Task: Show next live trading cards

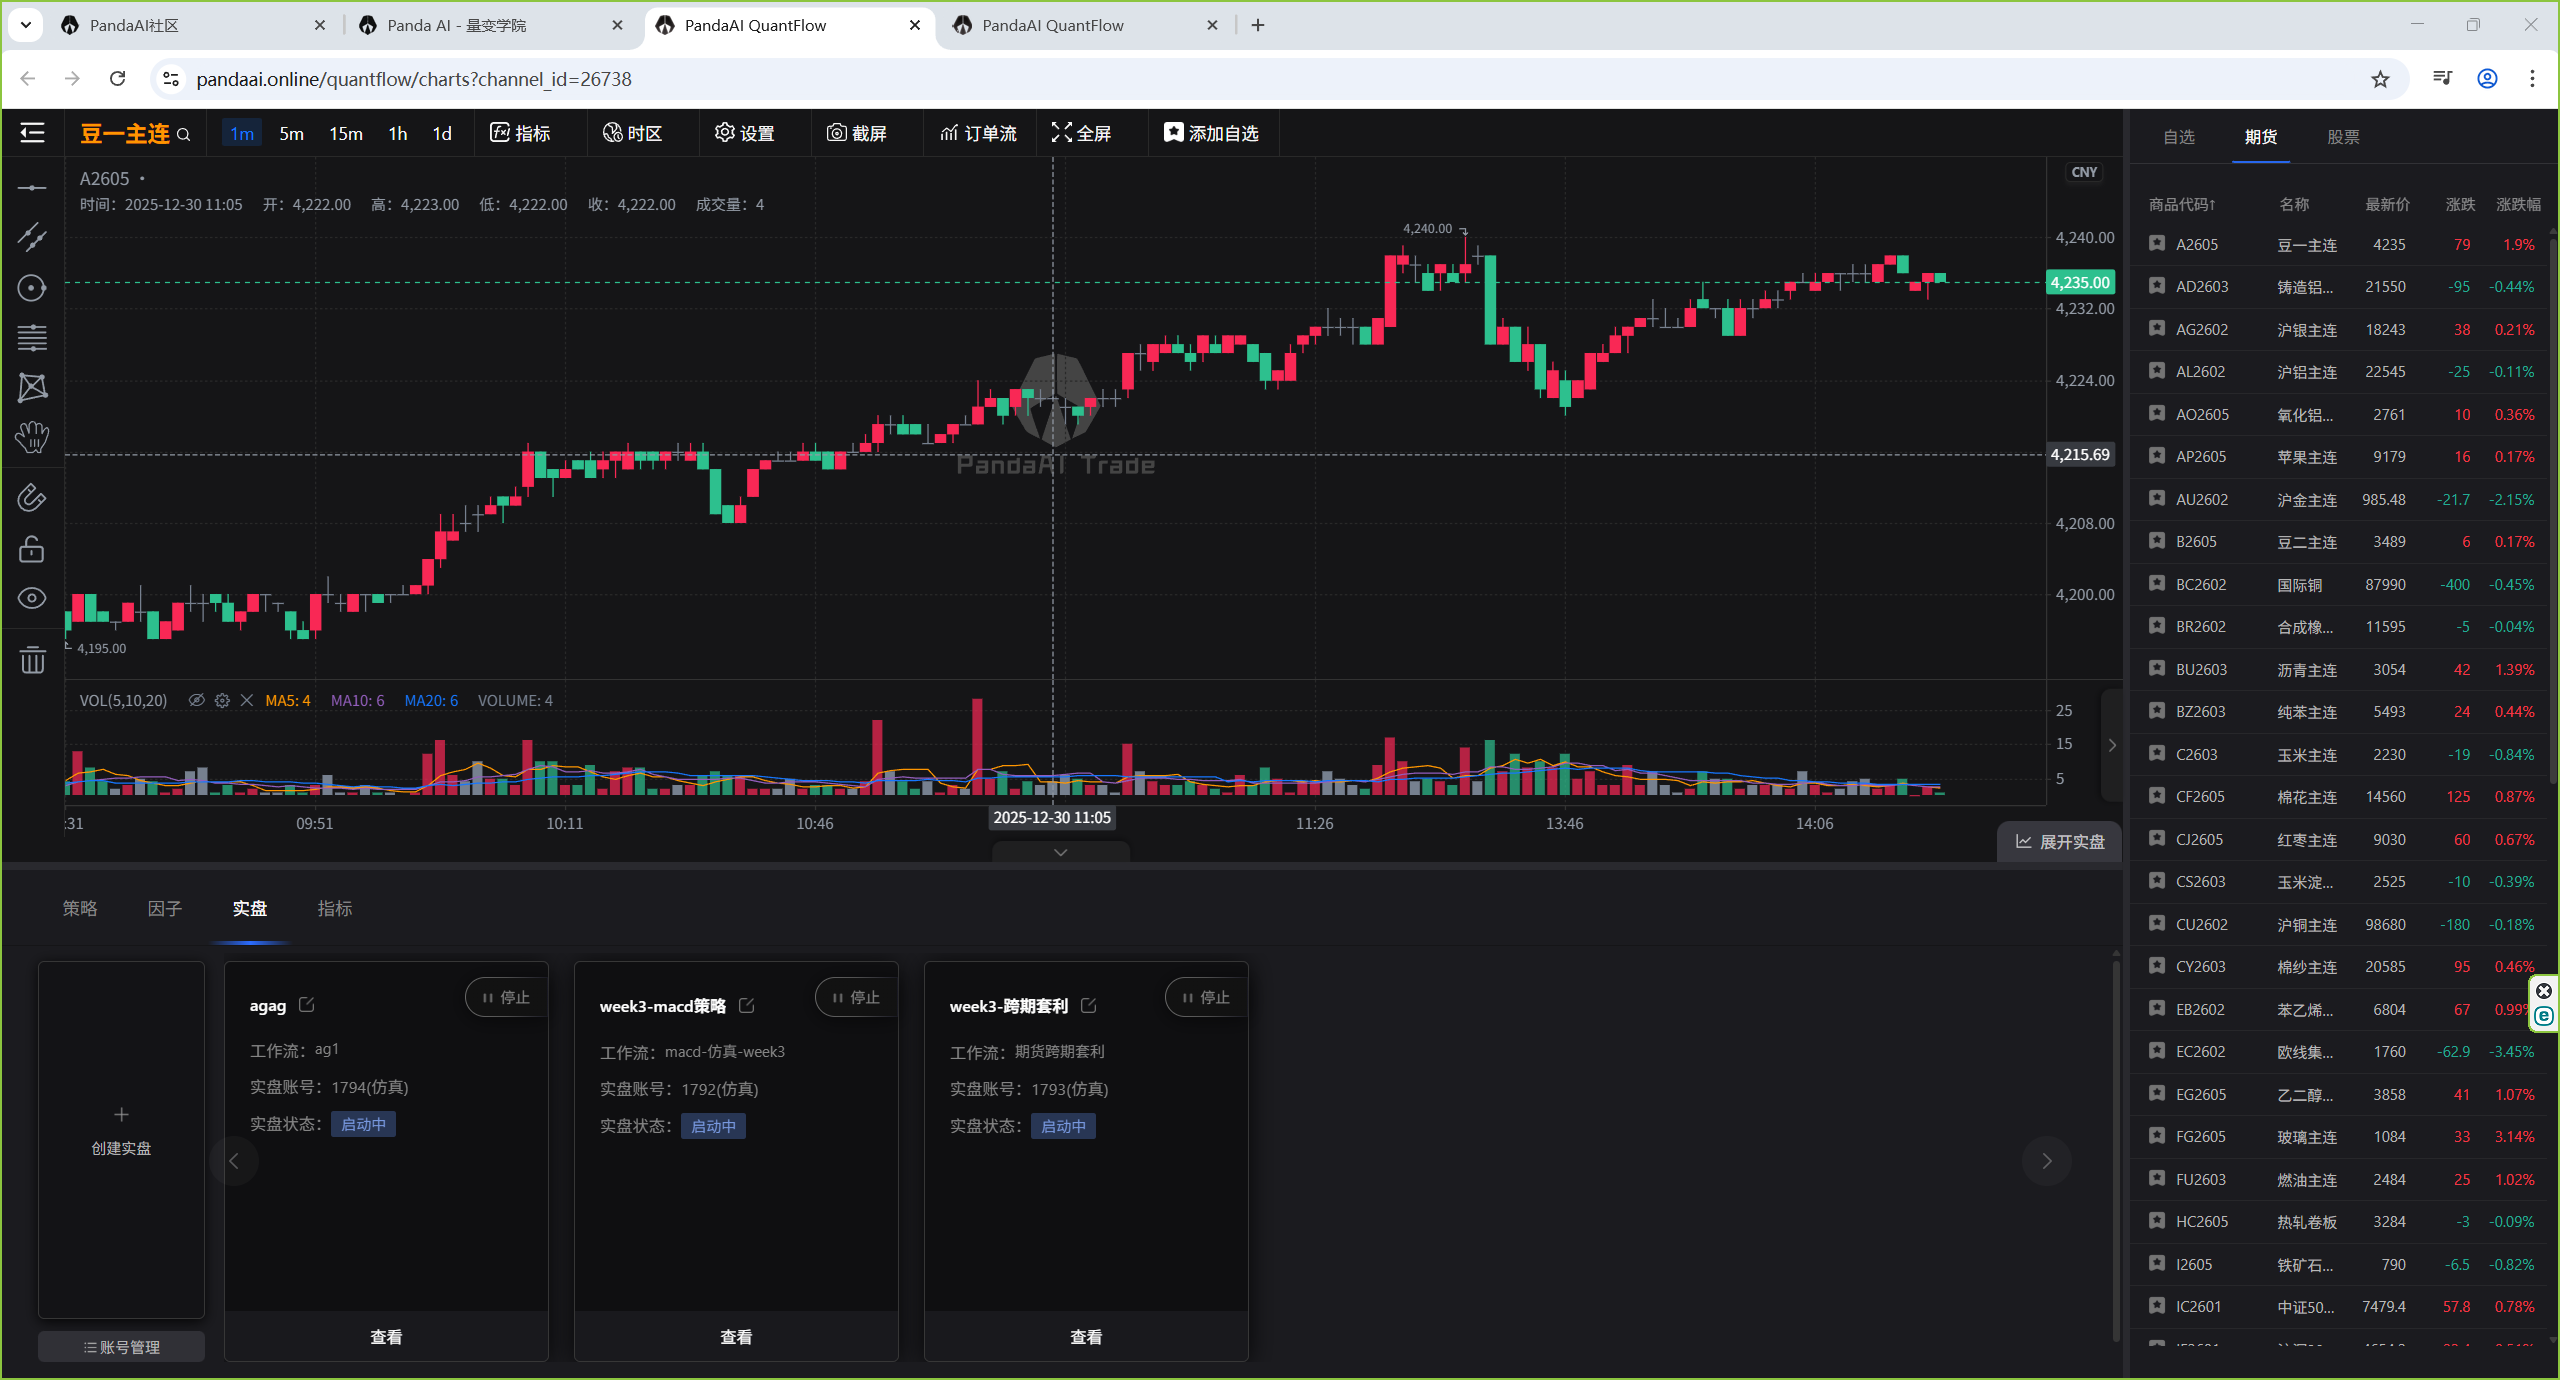Action: click(x=2047, y=1161)
